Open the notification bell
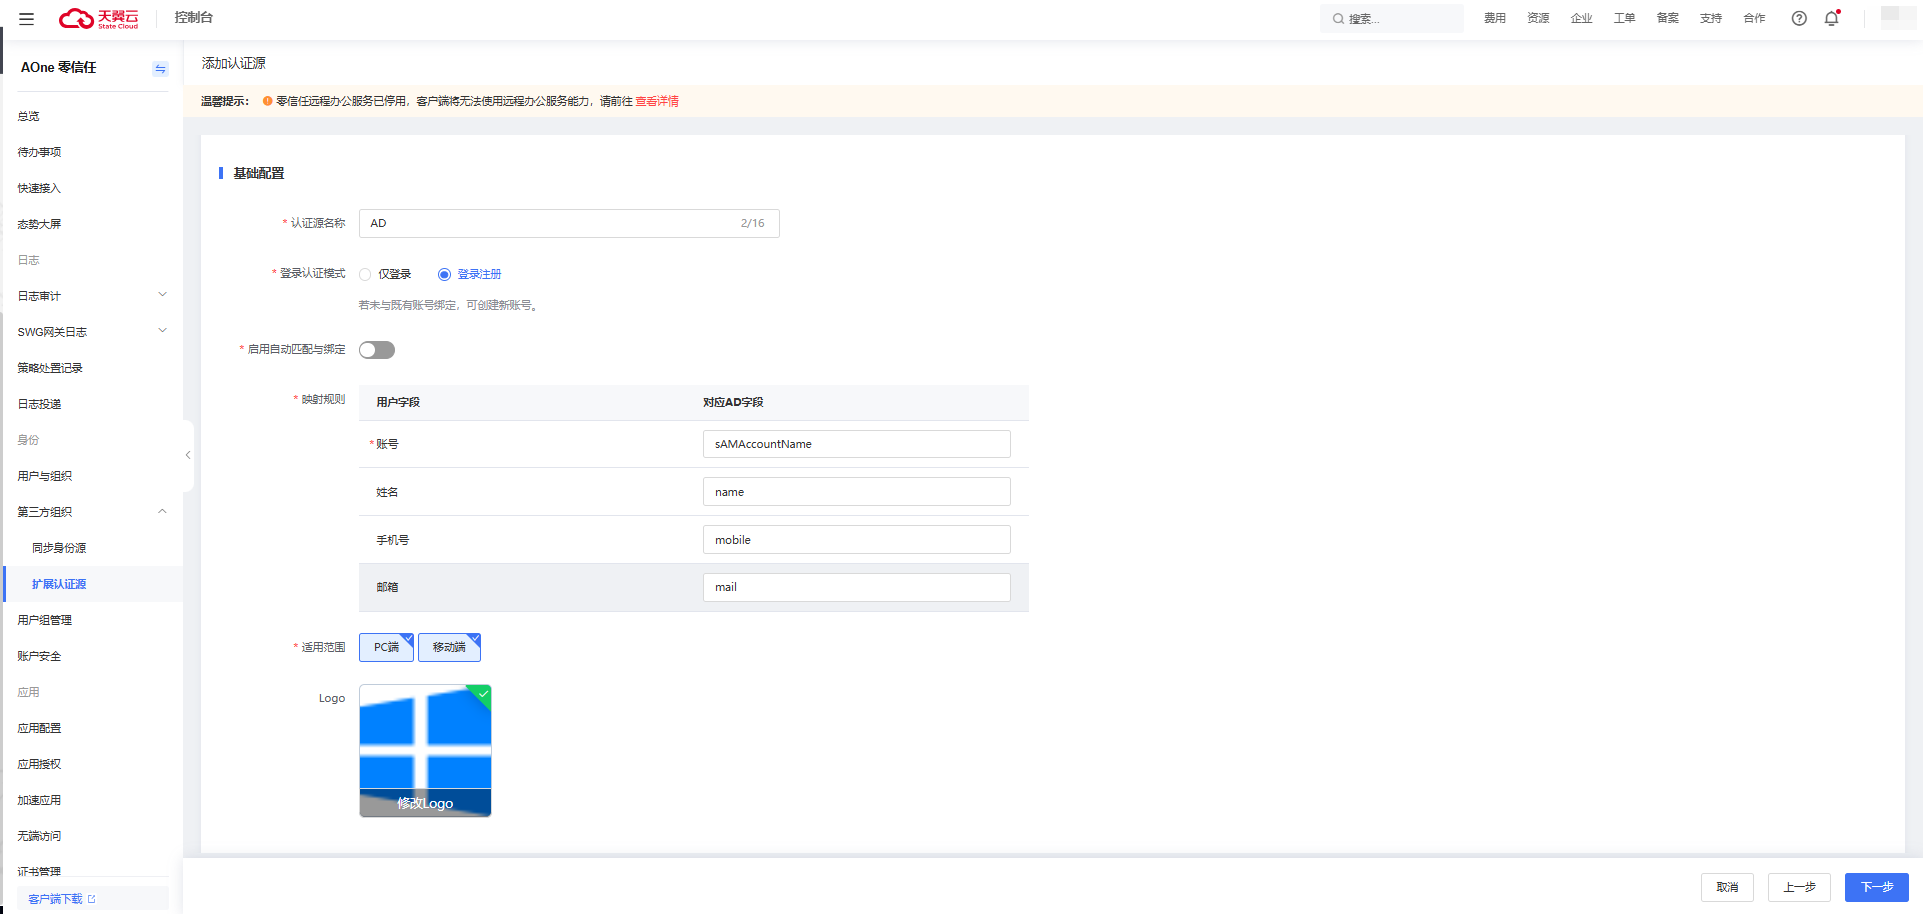 pyautogui.click(x=1832, y=18)
